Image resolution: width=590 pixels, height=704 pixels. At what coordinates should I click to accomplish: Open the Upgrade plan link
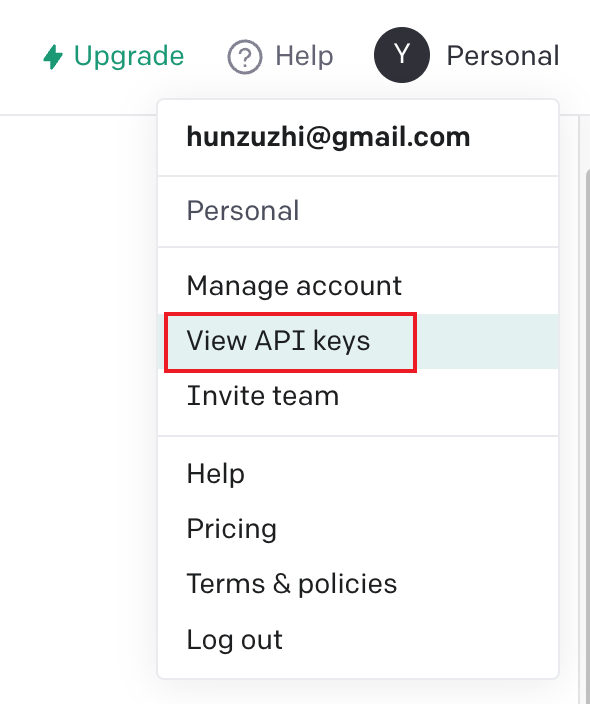(x=114, y=57)
